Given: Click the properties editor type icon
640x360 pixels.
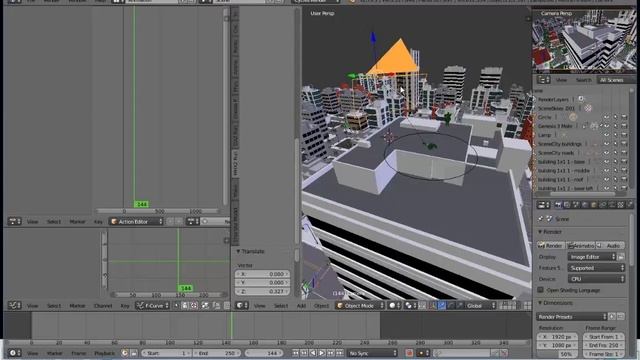Looking at the screenshot, I should (543, 205).
